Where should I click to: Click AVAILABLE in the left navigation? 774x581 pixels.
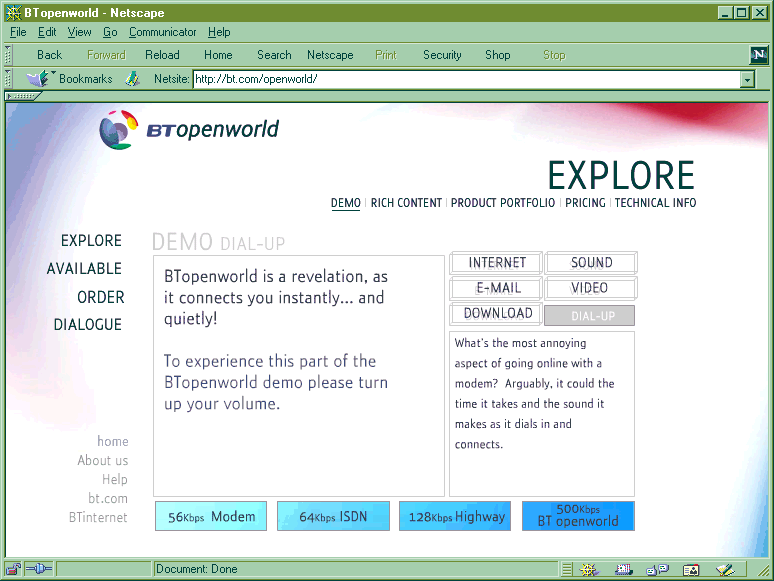pyautogui.click(x=84, y=269)
